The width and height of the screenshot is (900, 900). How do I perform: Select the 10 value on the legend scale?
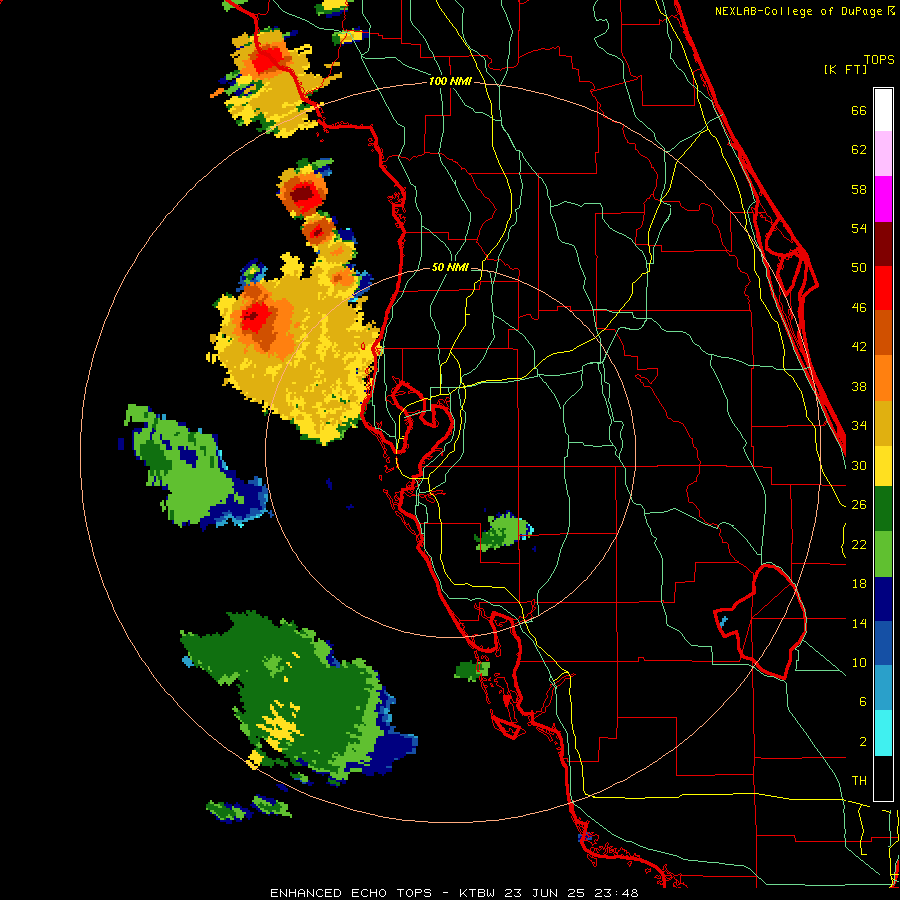click(859, 663)
